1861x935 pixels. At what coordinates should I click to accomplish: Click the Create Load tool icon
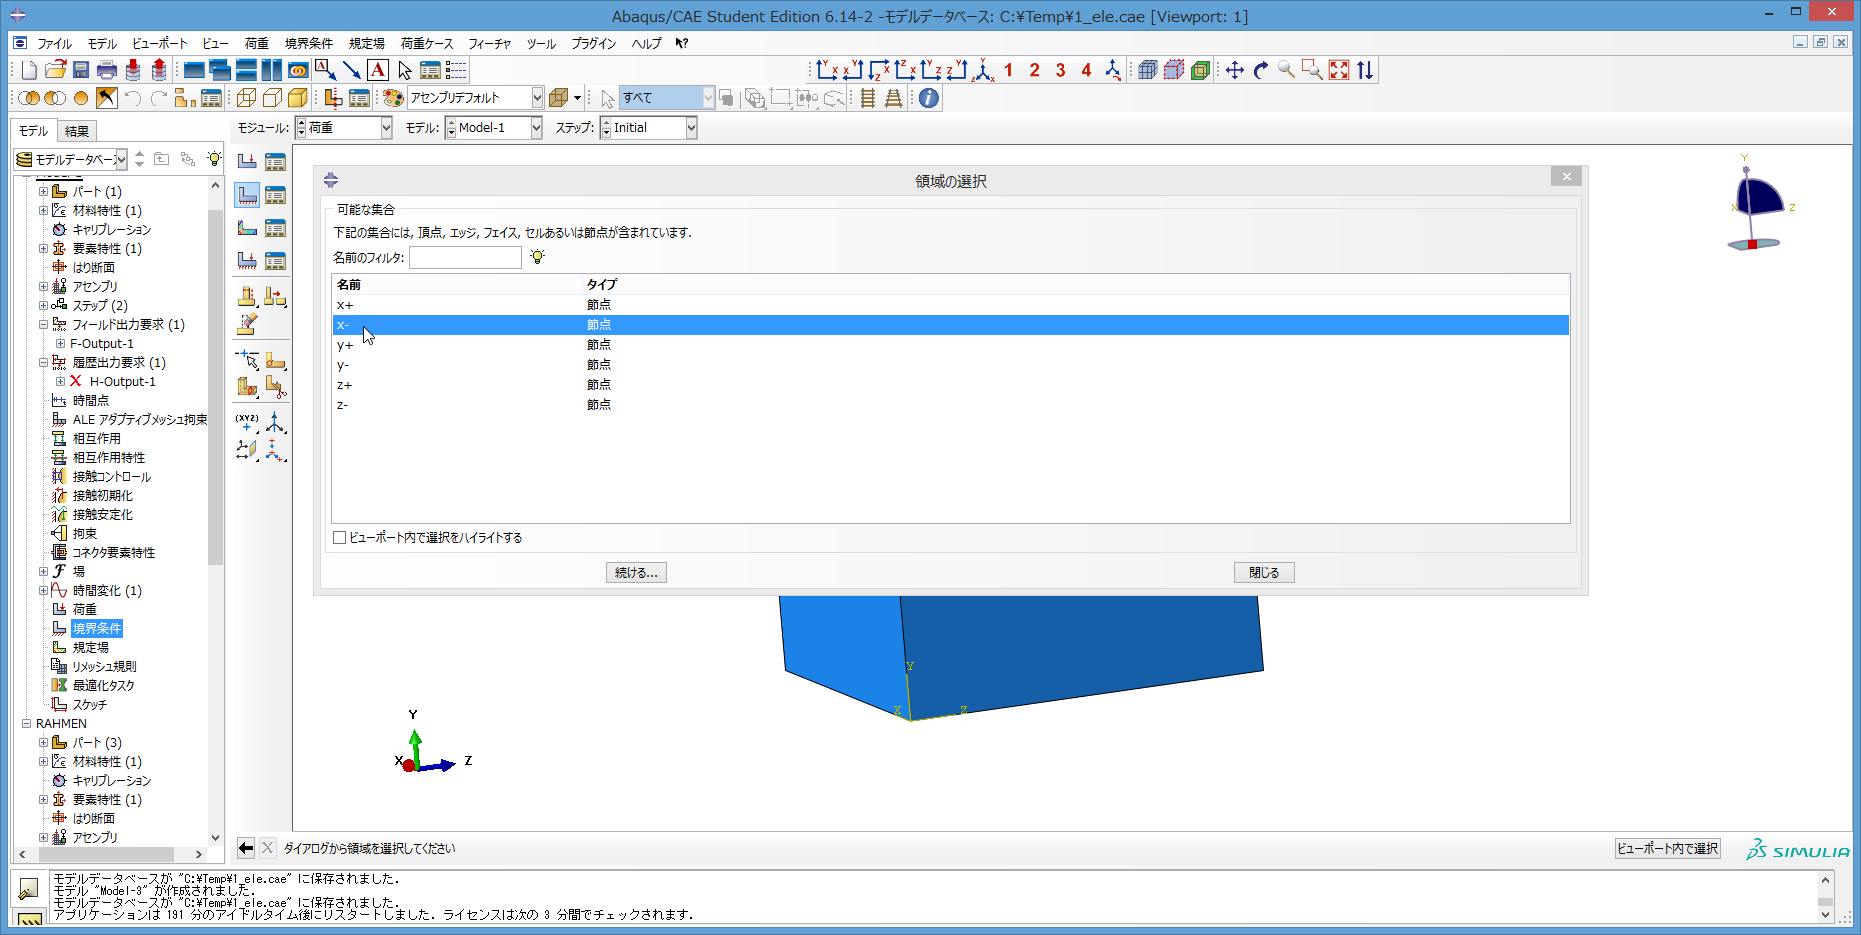pos(247,162)
